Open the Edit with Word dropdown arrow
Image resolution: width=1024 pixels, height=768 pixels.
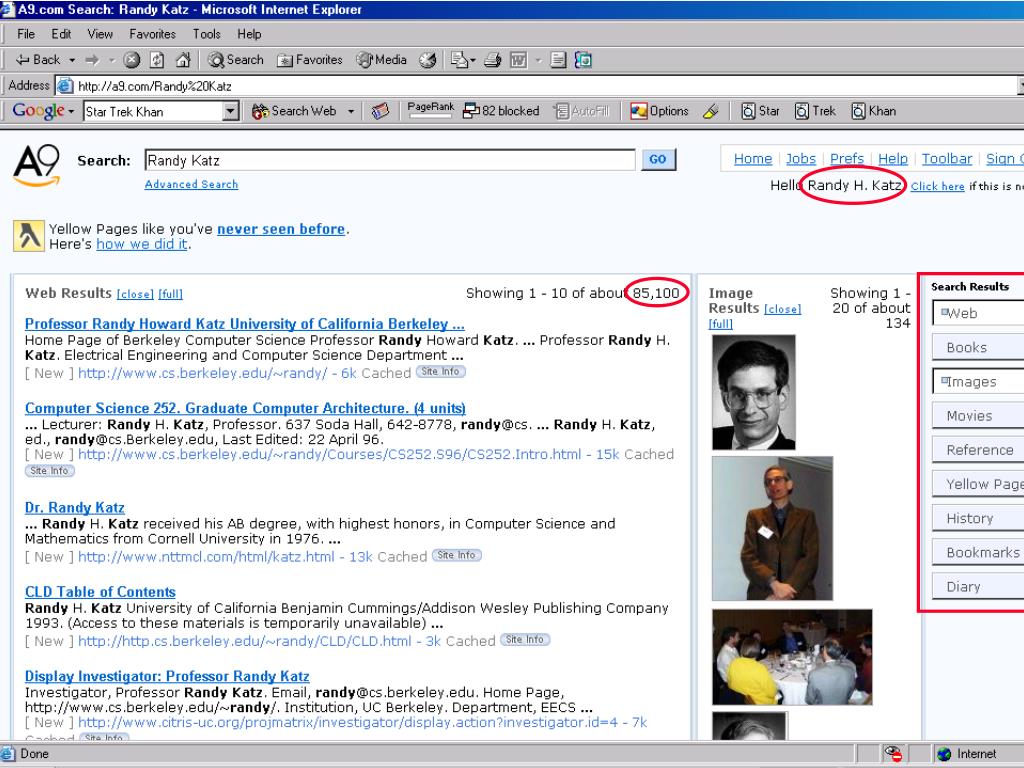538,60
